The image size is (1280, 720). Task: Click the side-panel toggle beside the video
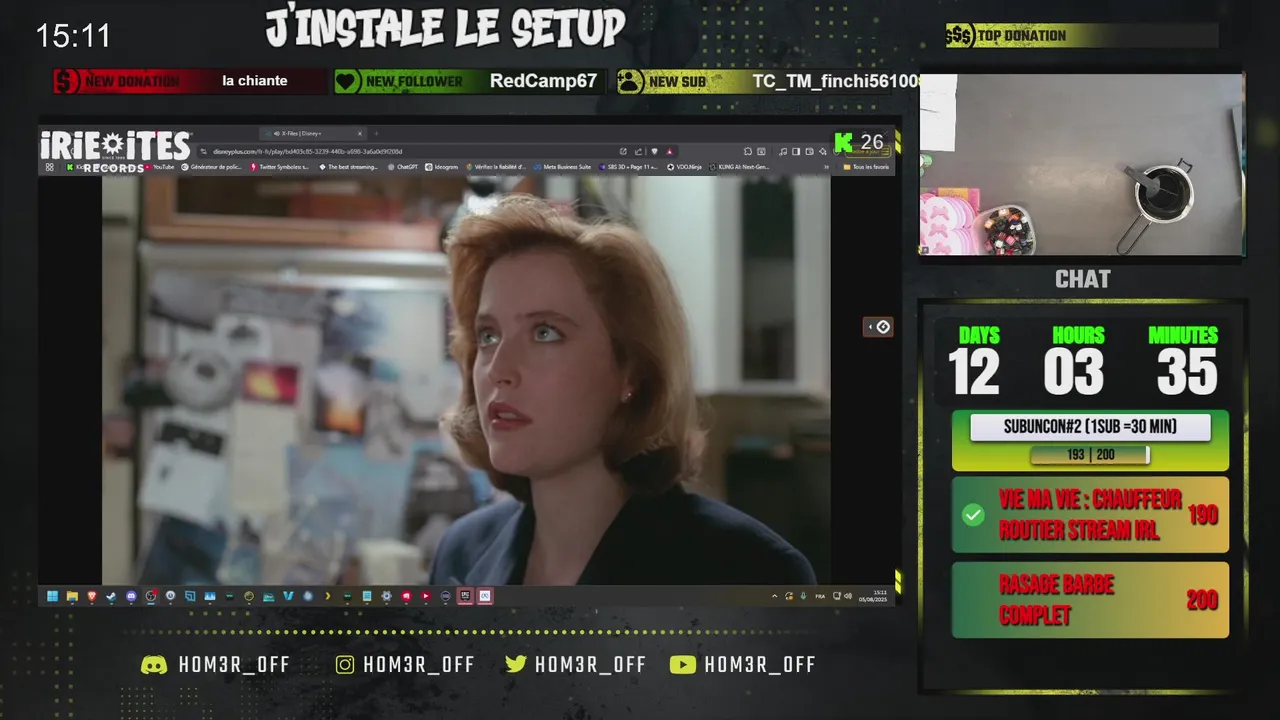pyautogui.click(x=878, y=327)
